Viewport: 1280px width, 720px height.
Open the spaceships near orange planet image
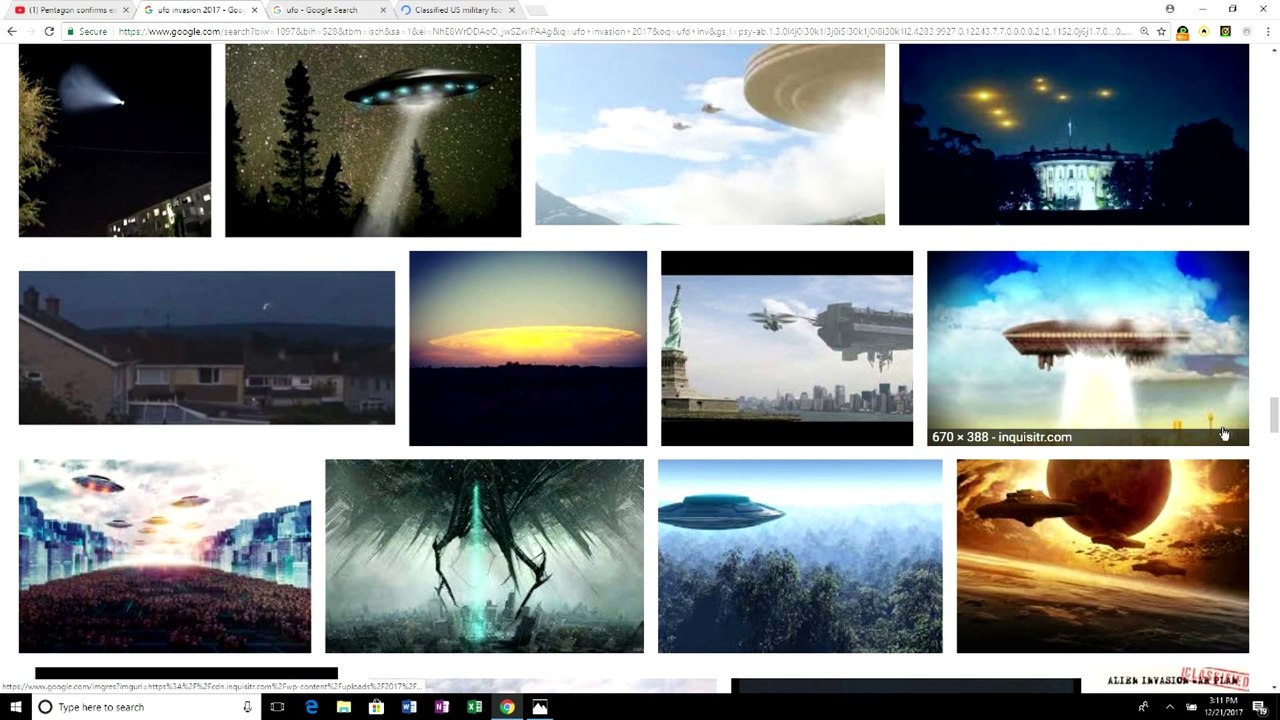1103,556
